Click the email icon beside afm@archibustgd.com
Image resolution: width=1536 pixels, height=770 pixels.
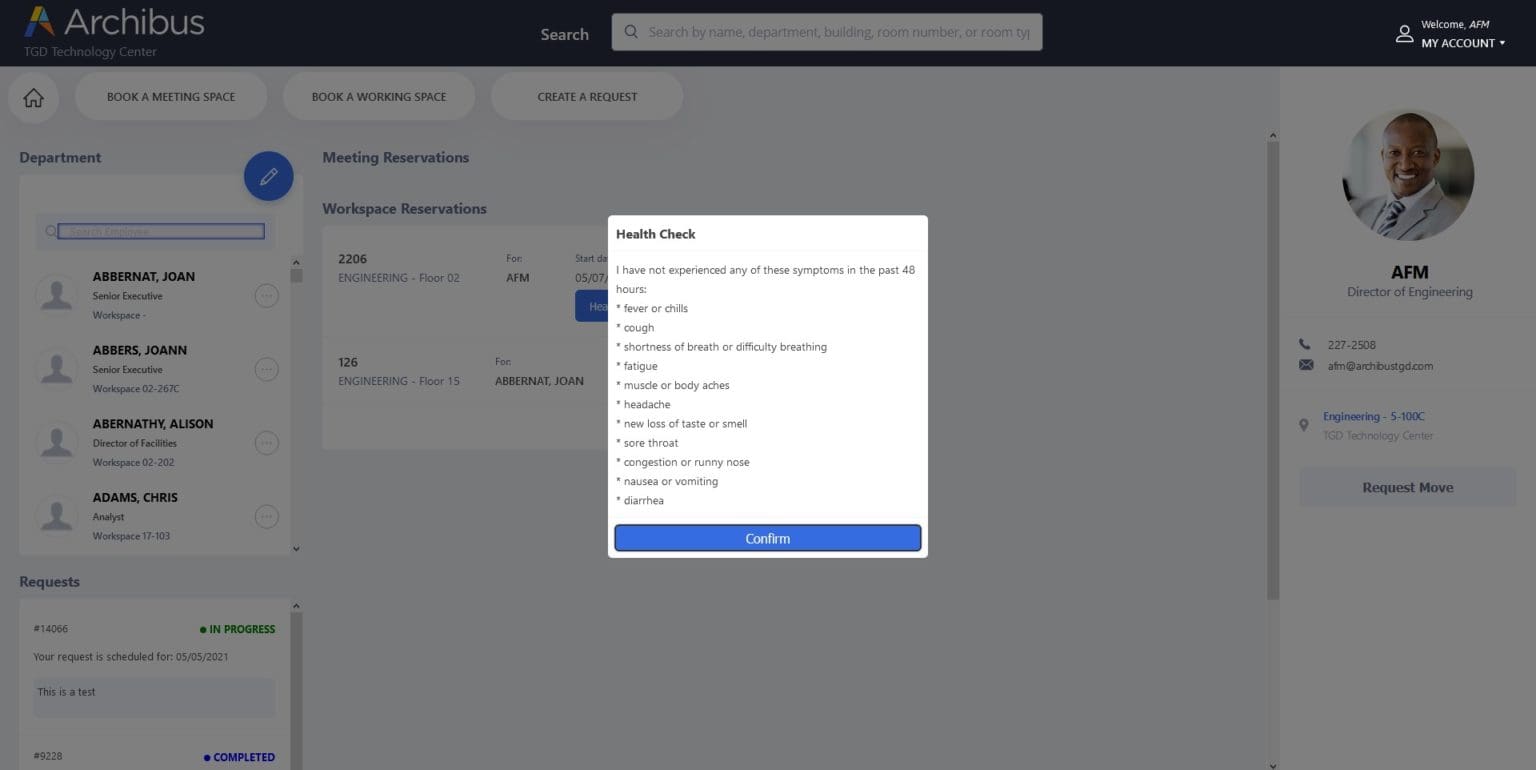point(1306,365)
